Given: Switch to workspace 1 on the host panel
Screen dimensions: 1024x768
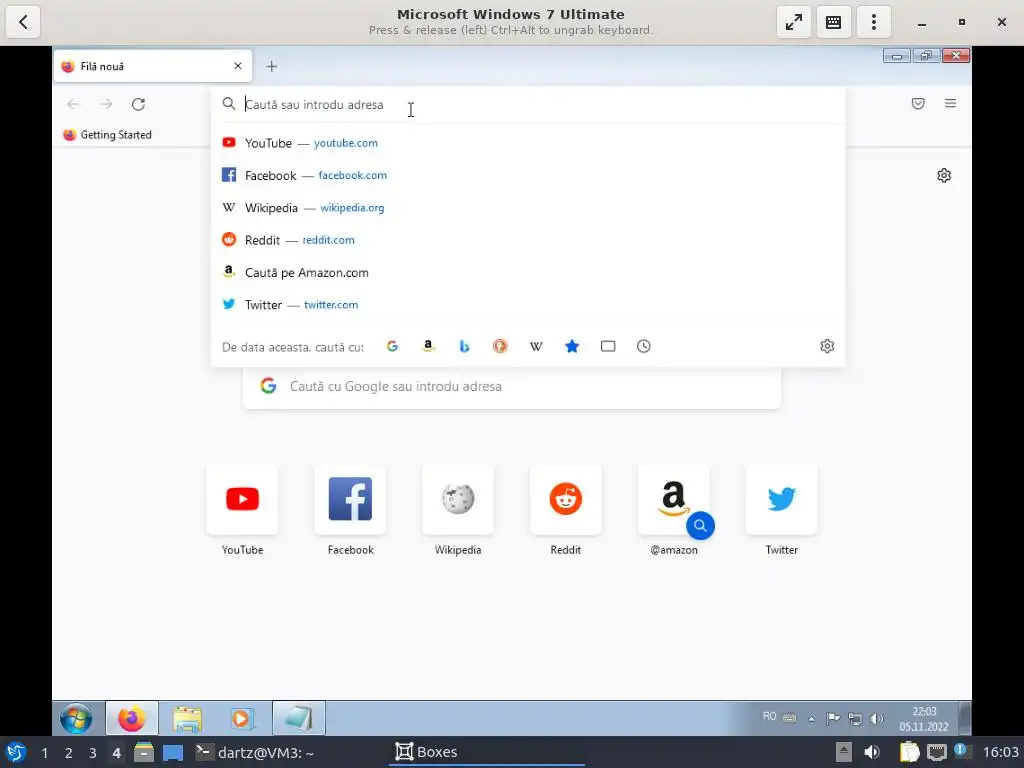Looking at the screenshot, I should tap(44, 753).
